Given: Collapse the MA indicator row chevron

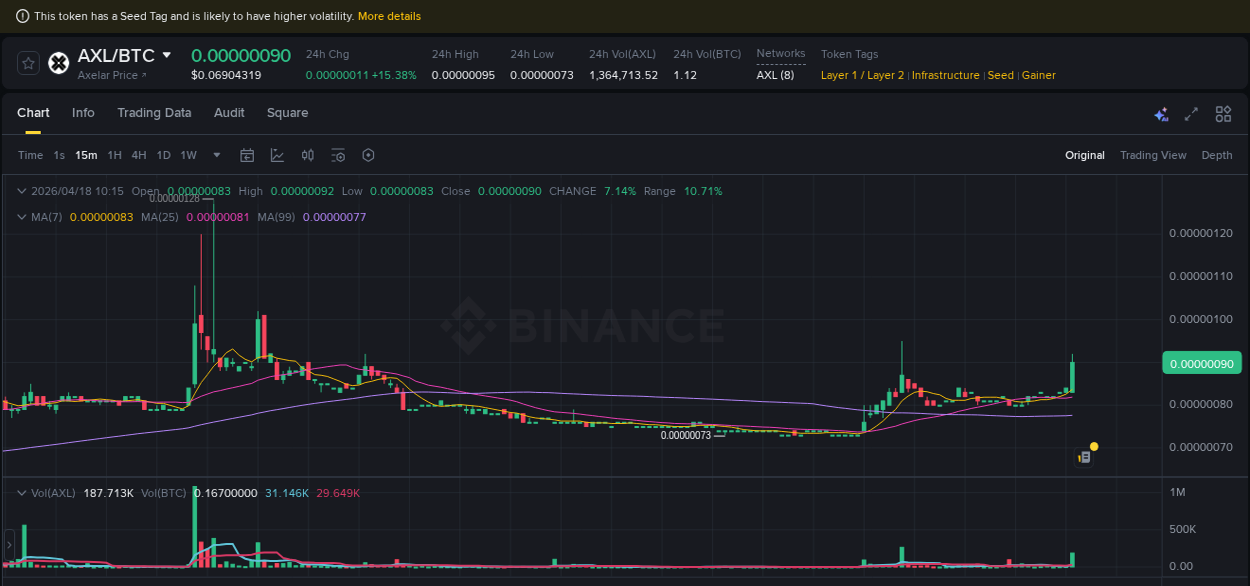Looking at the screenshot, I should pyautogui.click(x=23, y=217).
